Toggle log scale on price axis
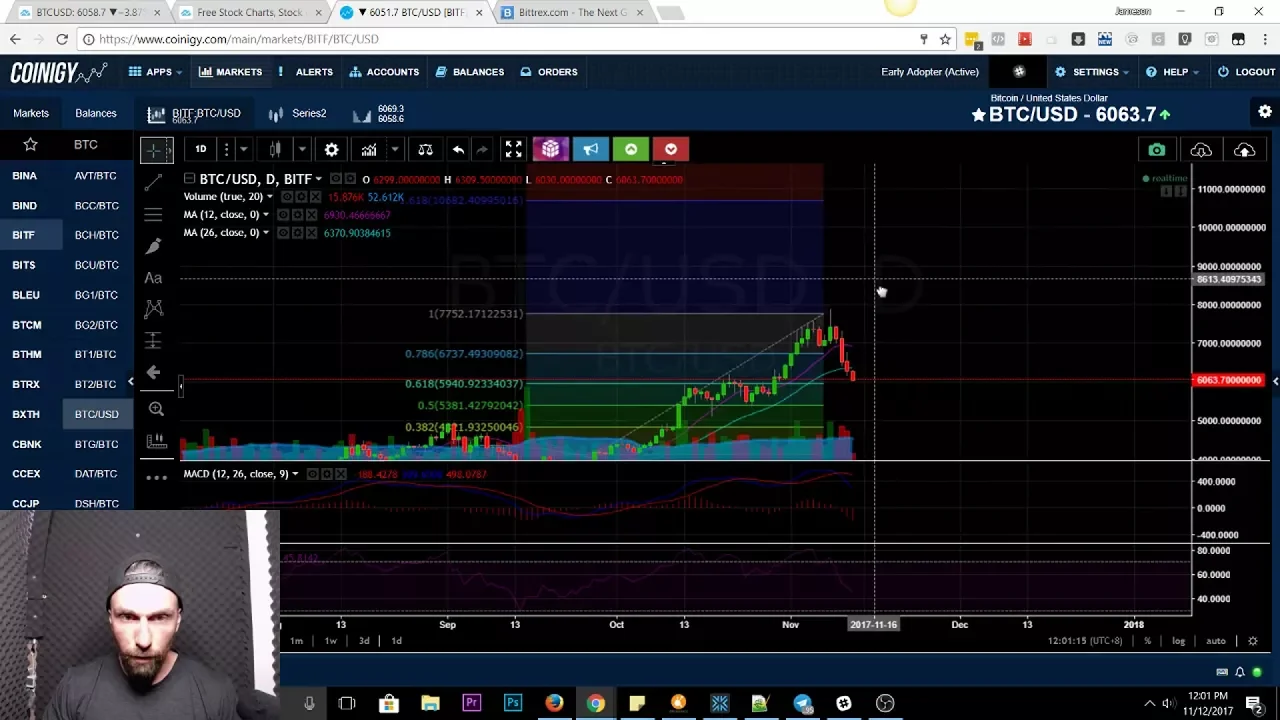 point(1178,641)
